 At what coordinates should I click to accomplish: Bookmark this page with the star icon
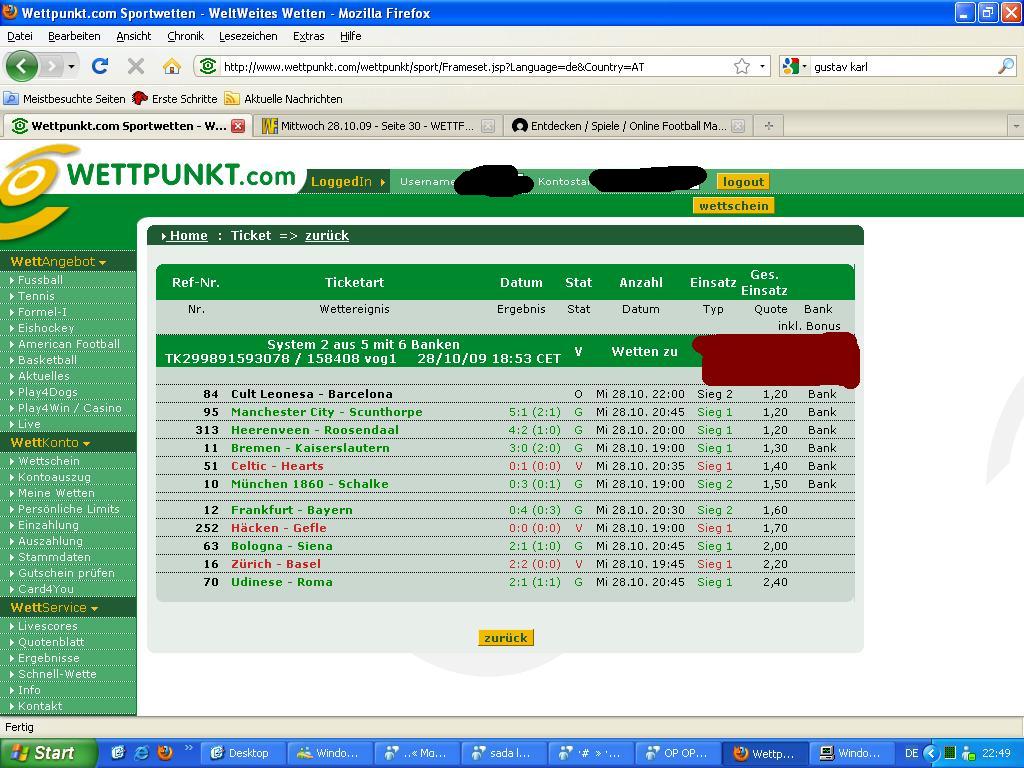(742, 66)
